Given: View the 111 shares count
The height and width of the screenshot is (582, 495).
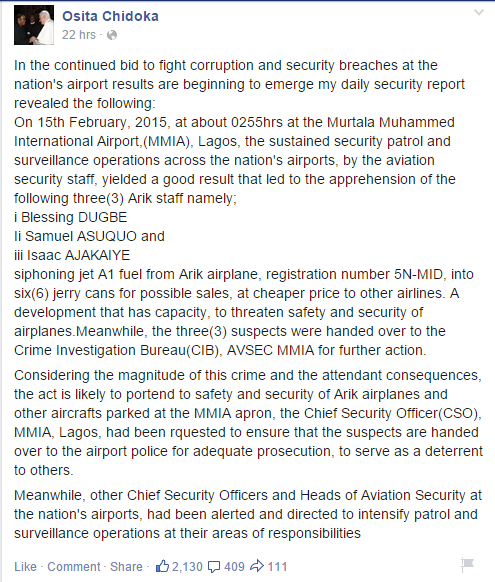Looking at the screenshot, I should pyautogui.click(x=277, y=566).
